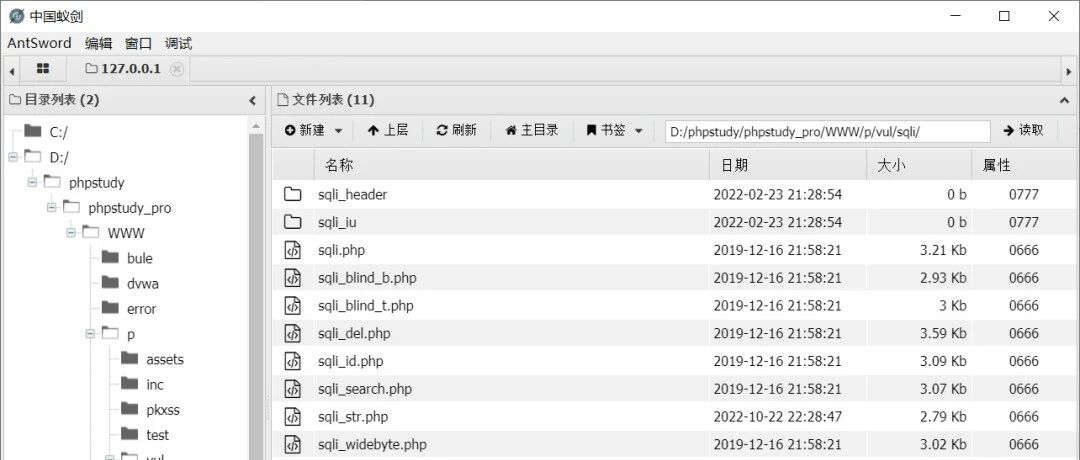Click the date 2022-10-22 22:28:47

pos(778,417)
